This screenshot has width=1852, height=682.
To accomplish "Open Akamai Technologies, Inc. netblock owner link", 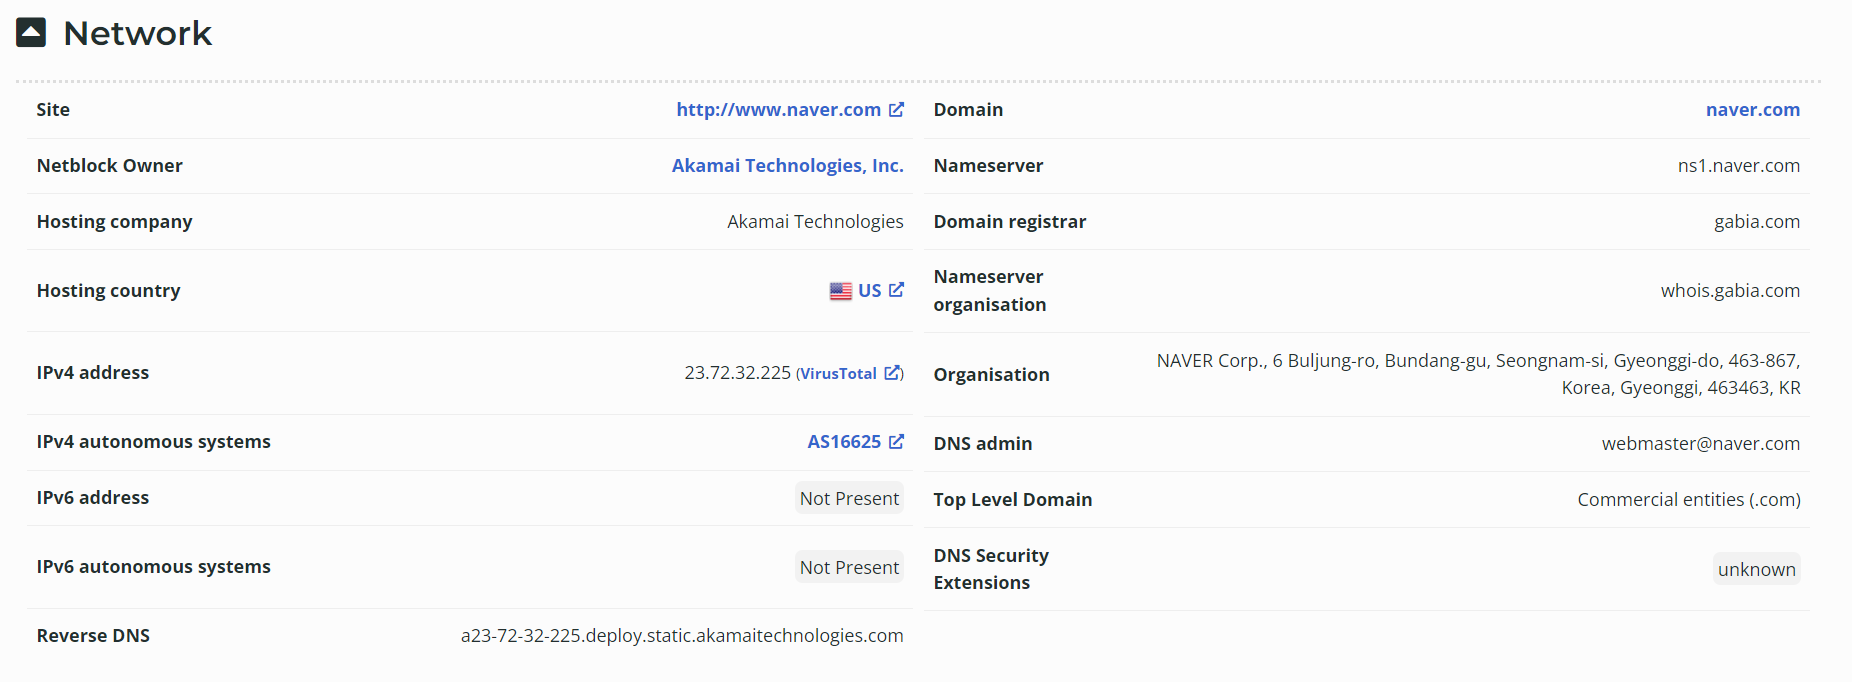I will pos(787,166).
